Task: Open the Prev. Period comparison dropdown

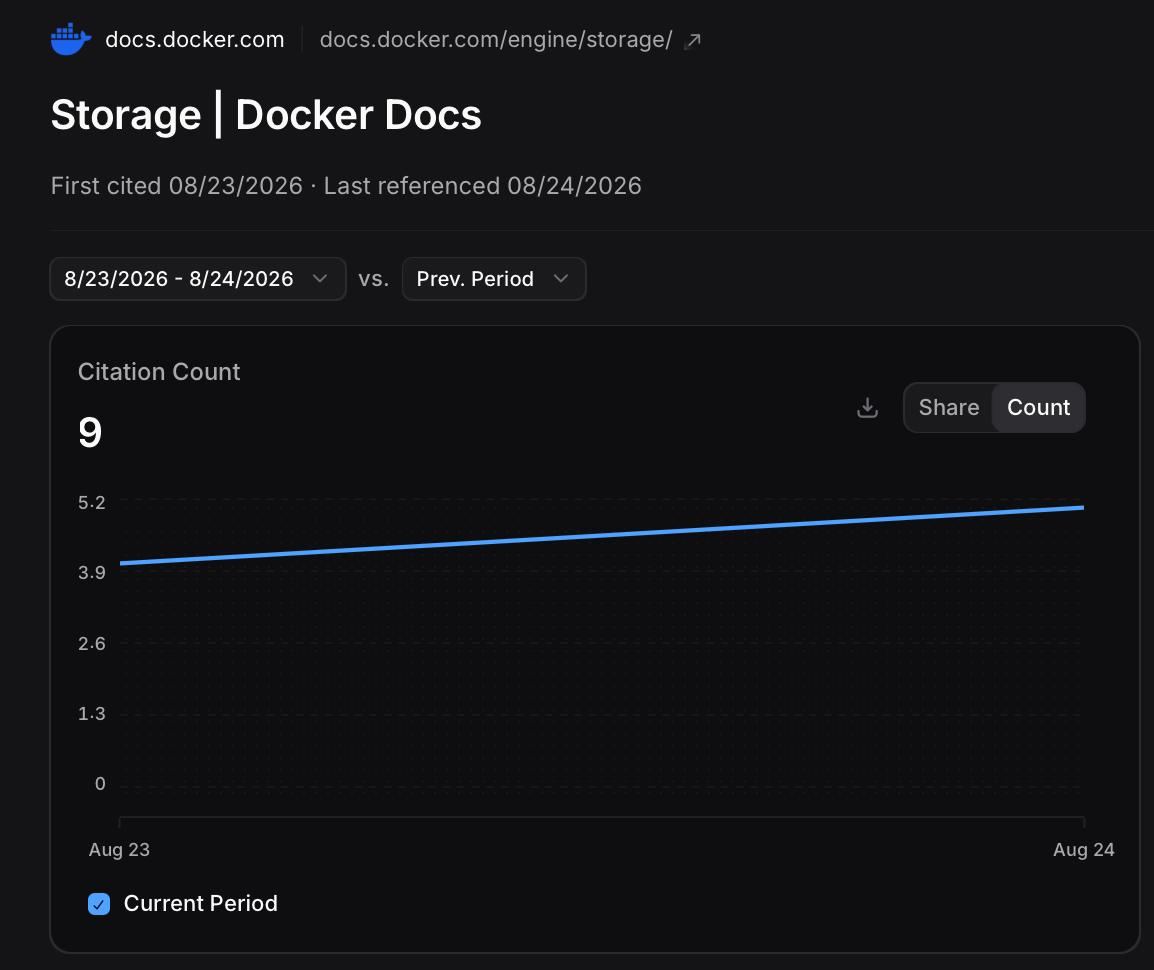Action: (x=494, y=279)
